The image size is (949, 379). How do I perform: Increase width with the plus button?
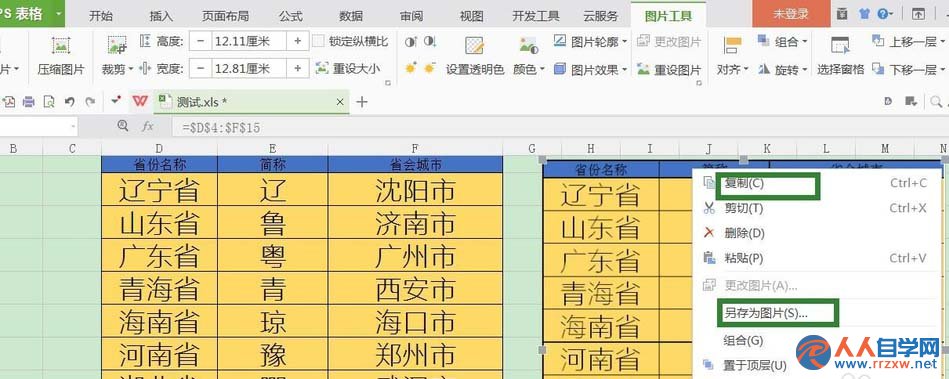point(298,68)
